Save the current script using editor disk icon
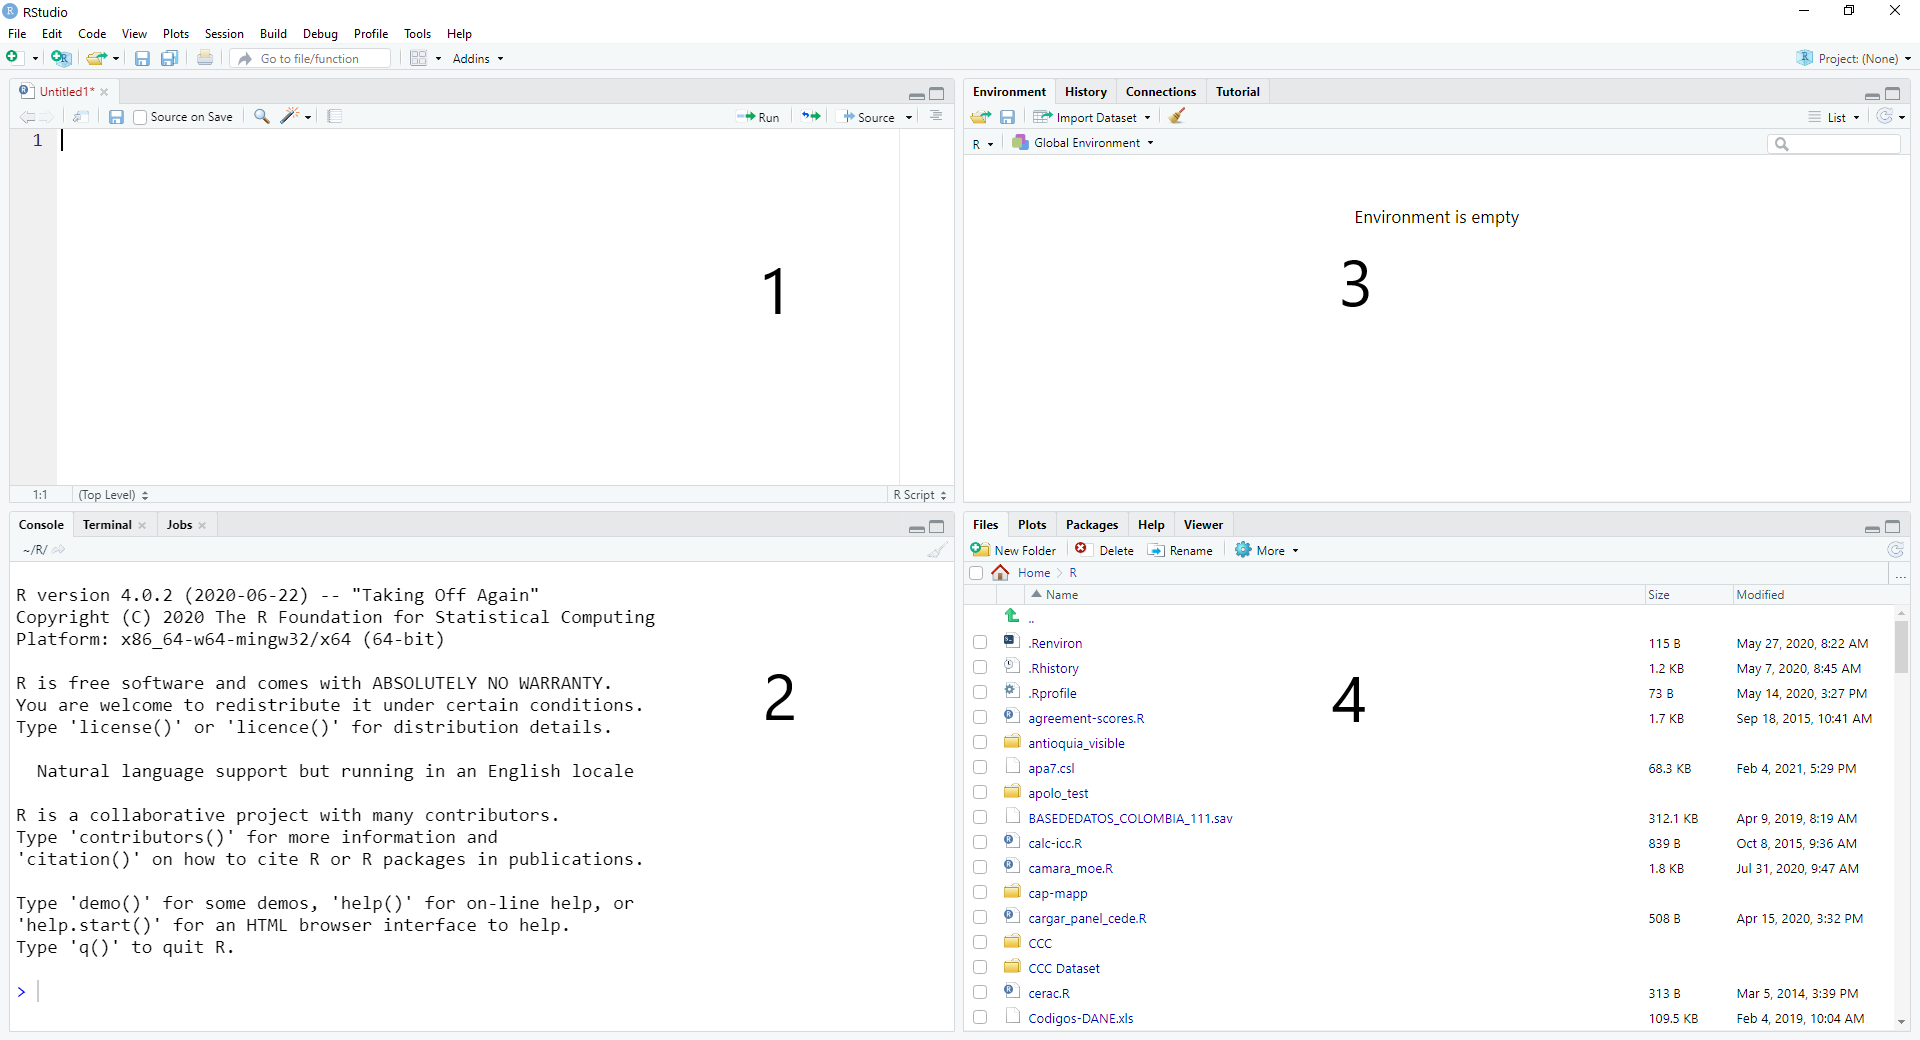Image resolution: width=1920 pixels, height=1040 pixels. coord(116,117)
